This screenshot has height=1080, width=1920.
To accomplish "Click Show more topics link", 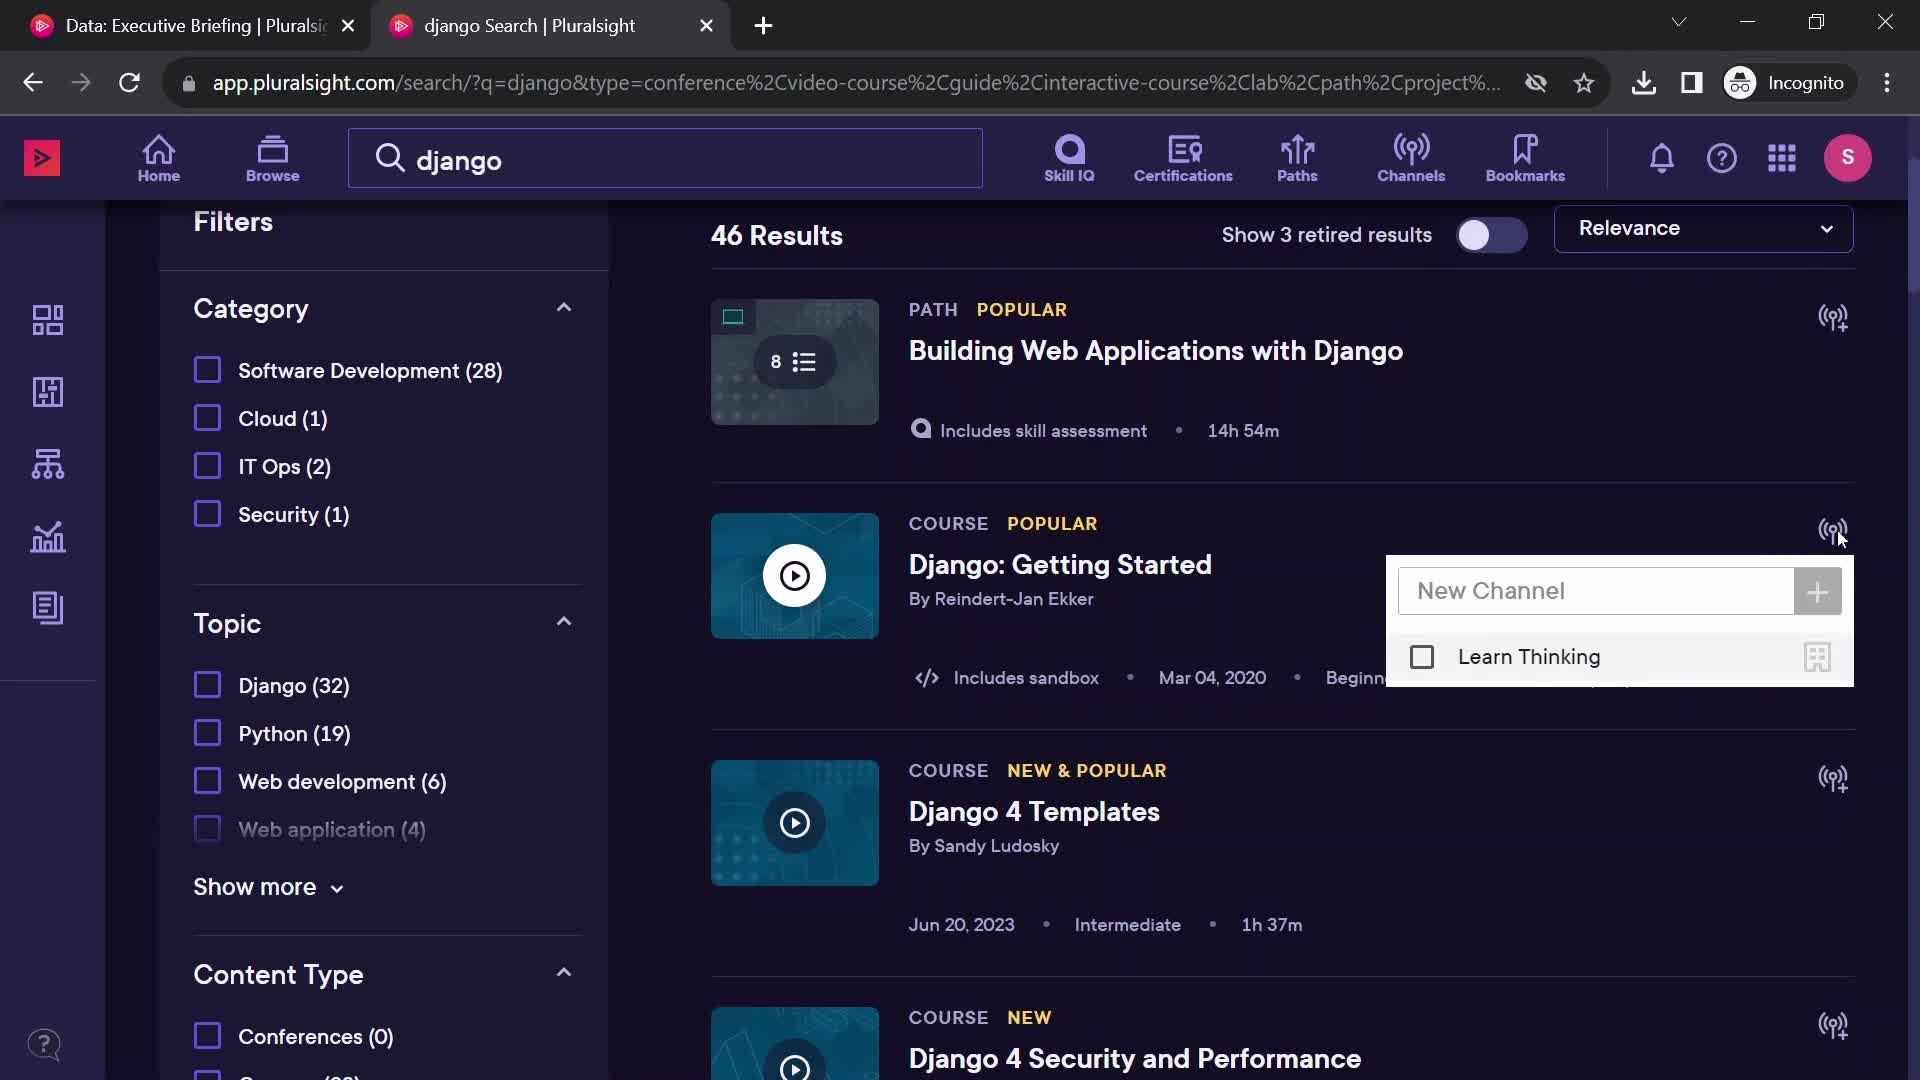I will point(269,886).
